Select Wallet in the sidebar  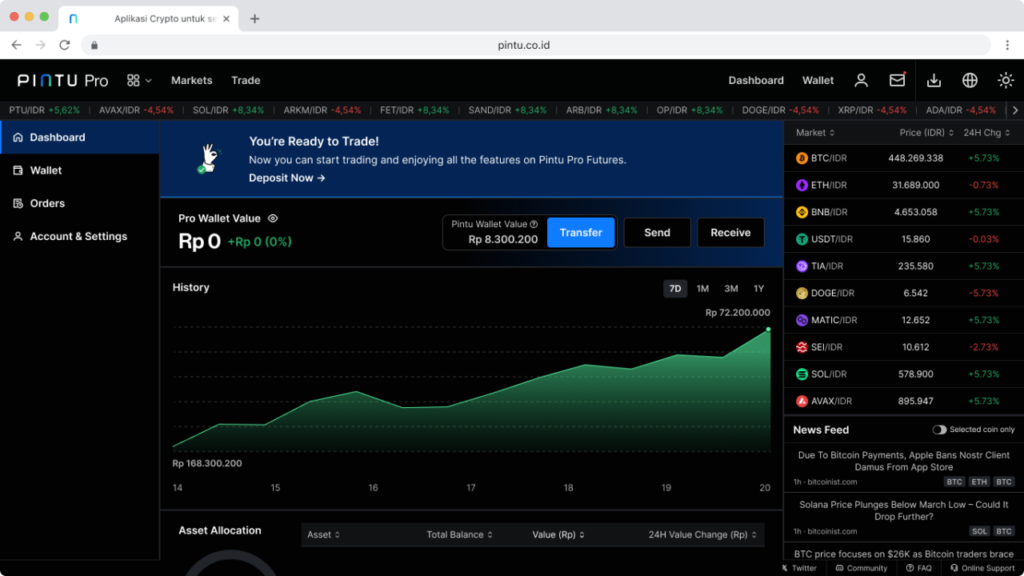[x=80, y=170]
